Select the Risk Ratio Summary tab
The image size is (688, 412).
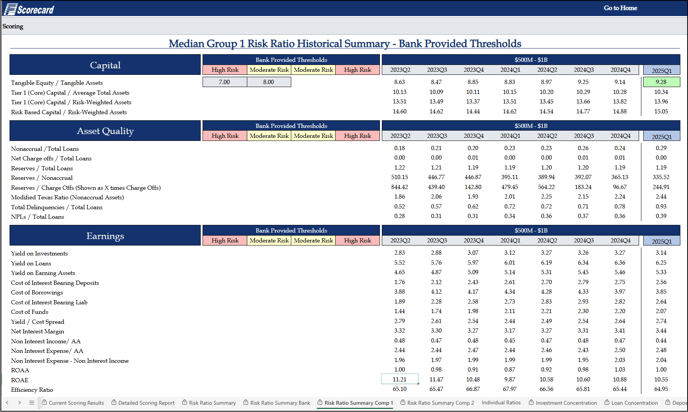click(x=209, y=403)
